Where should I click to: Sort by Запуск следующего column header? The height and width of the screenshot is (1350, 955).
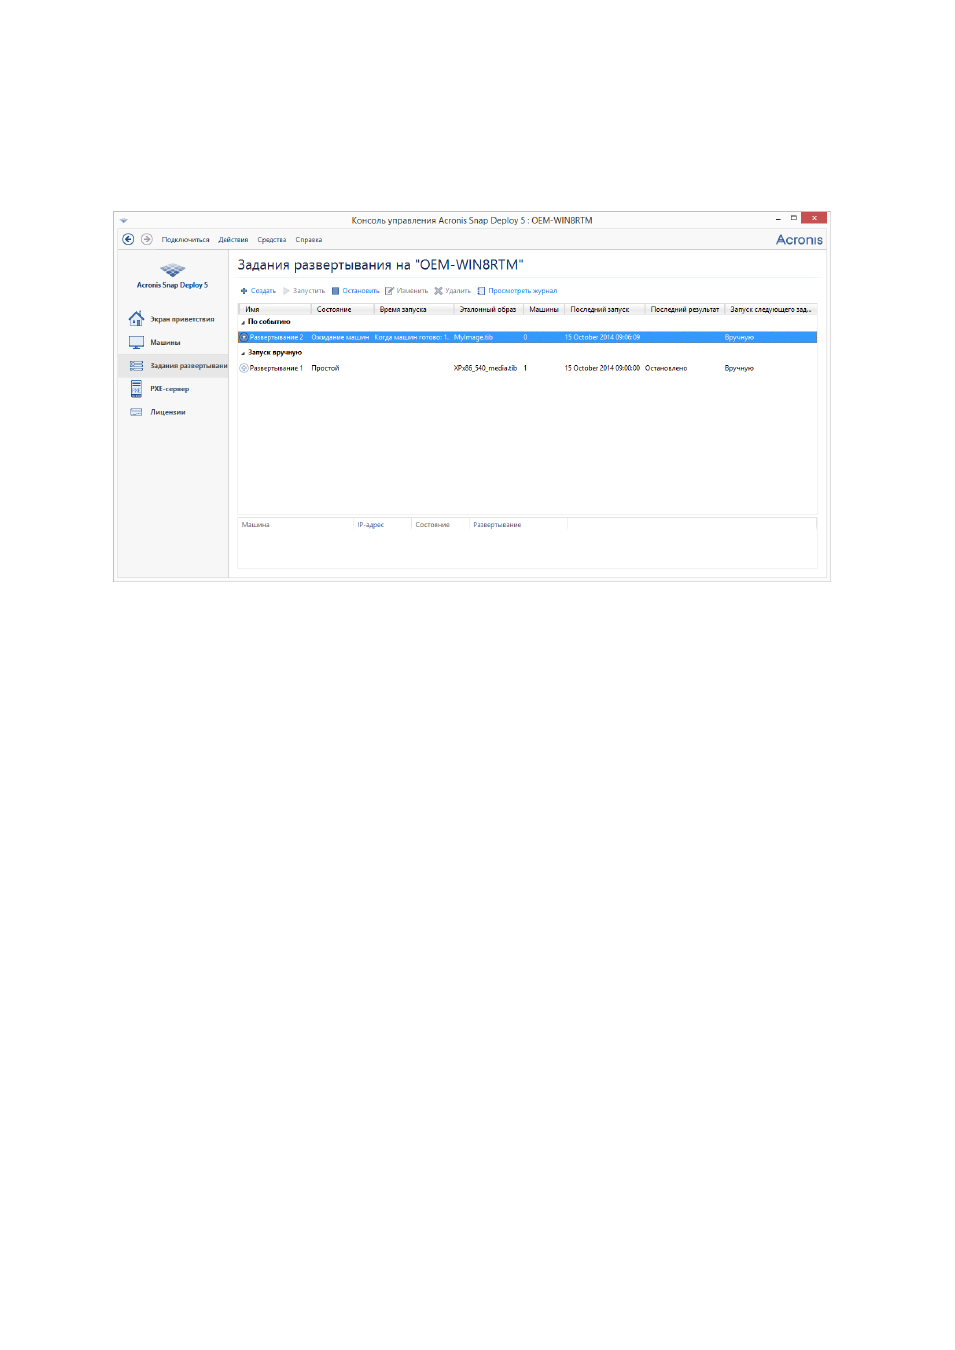pyautogui.click(x=771, y=309)
